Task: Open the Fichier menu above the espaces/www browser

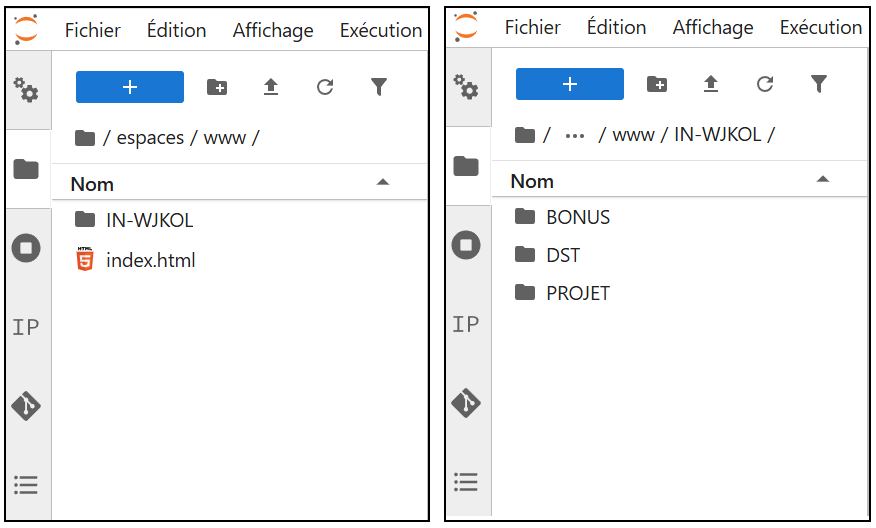Action: 92,31
